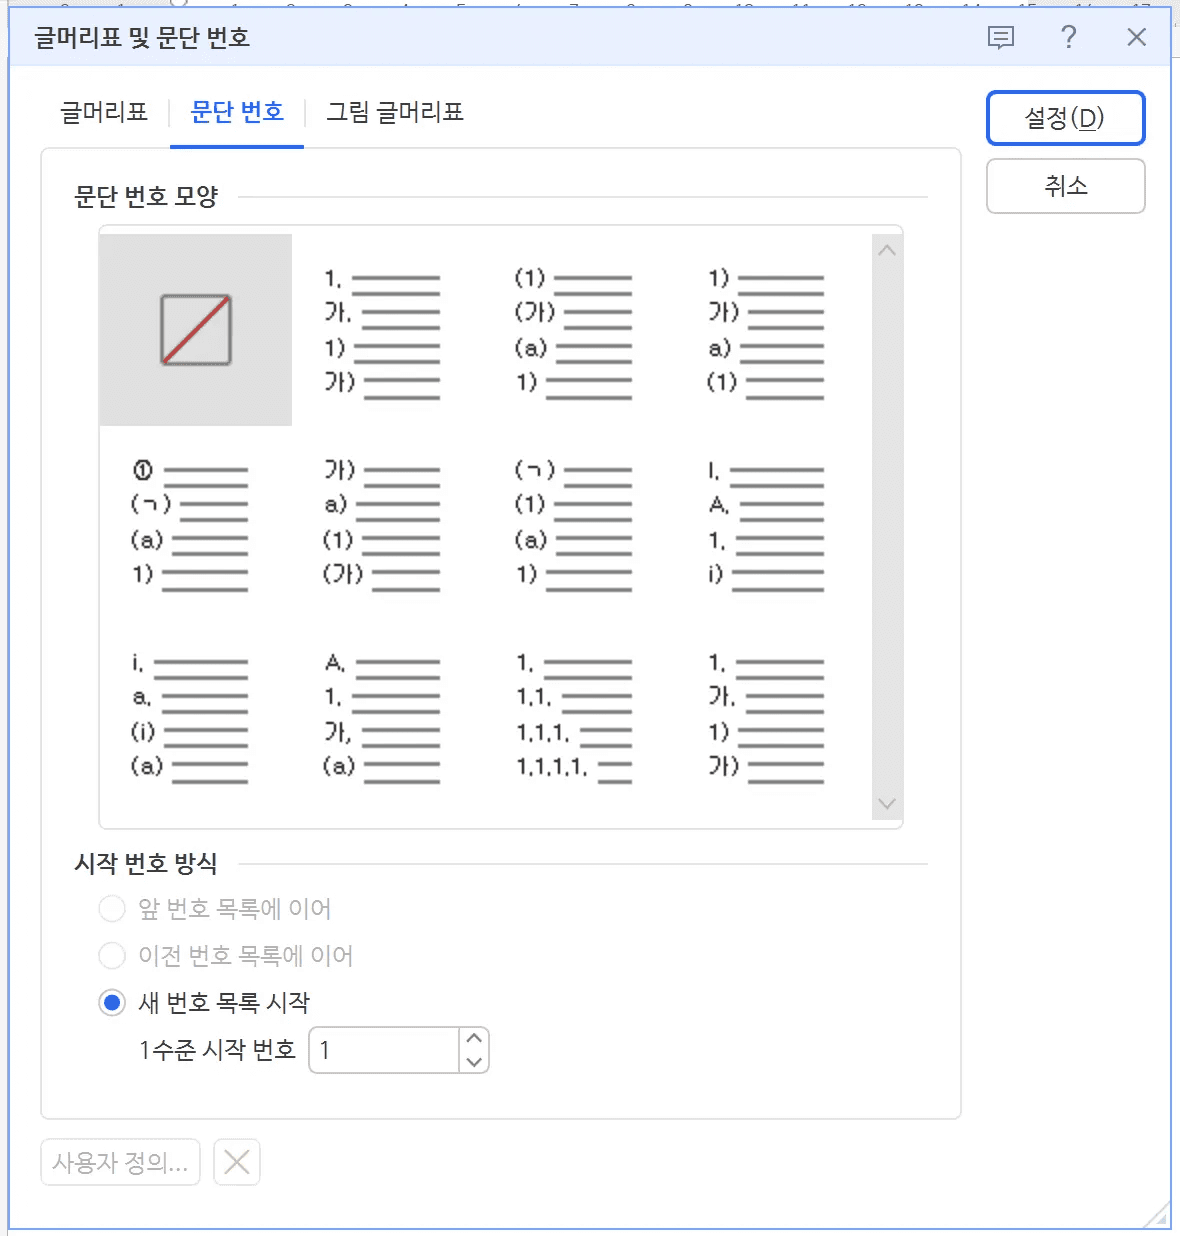The height and width of the screenshot is (1236, 1180).
Task: Choose the '앞 번호 목록에 이어' option
Action: (x=112, y=908)
